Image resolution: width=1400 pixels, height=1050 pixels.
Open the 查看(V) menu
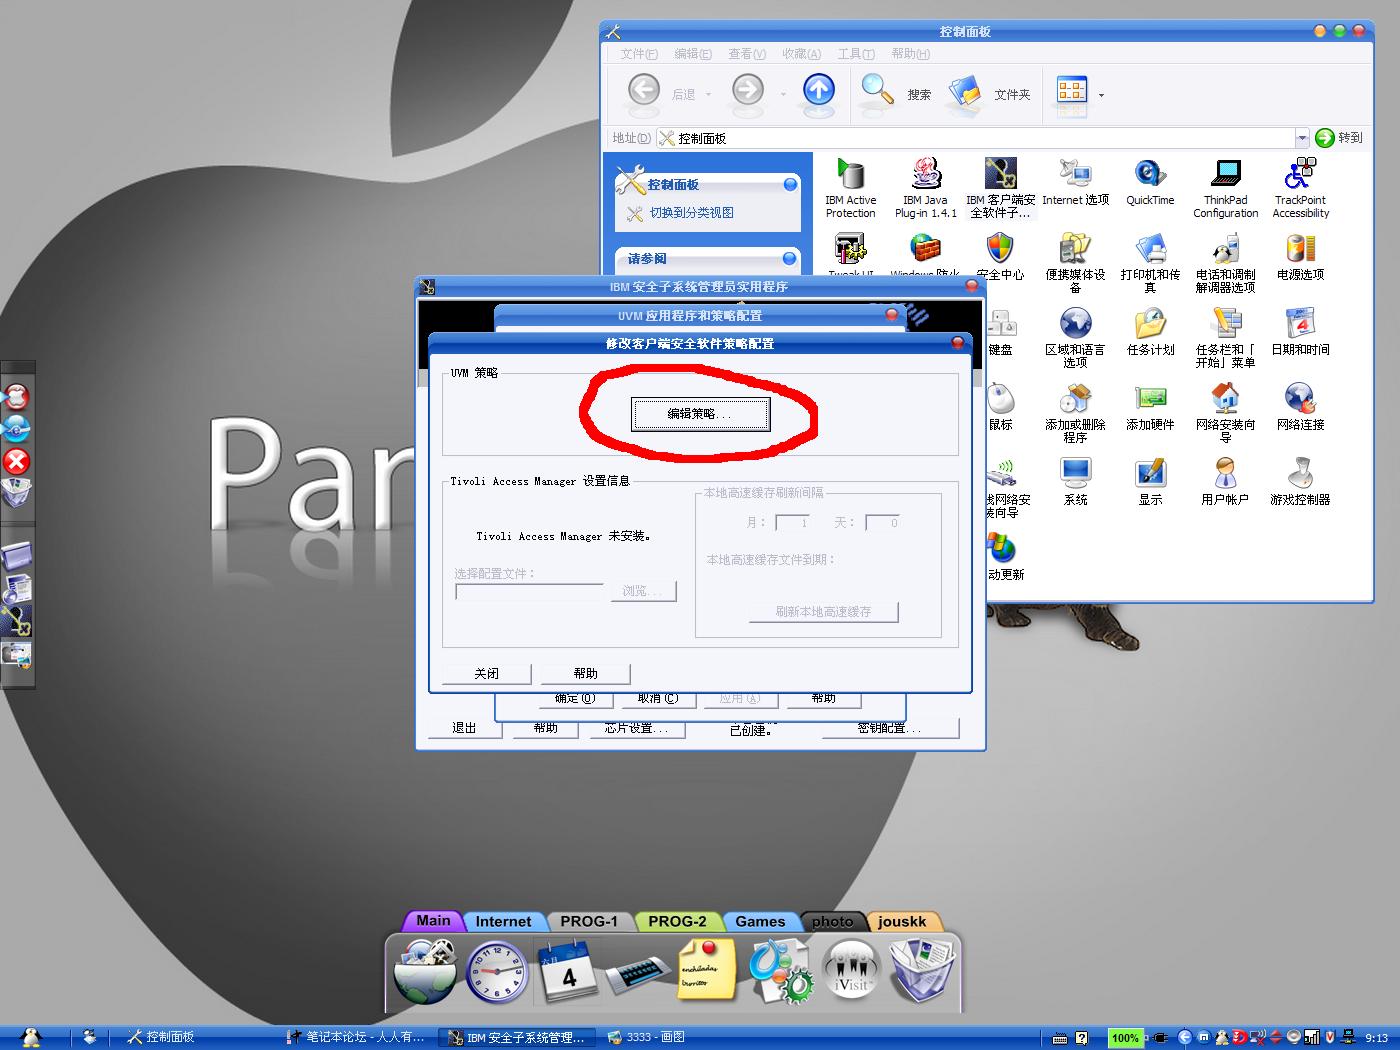click(x=747, y=54)
